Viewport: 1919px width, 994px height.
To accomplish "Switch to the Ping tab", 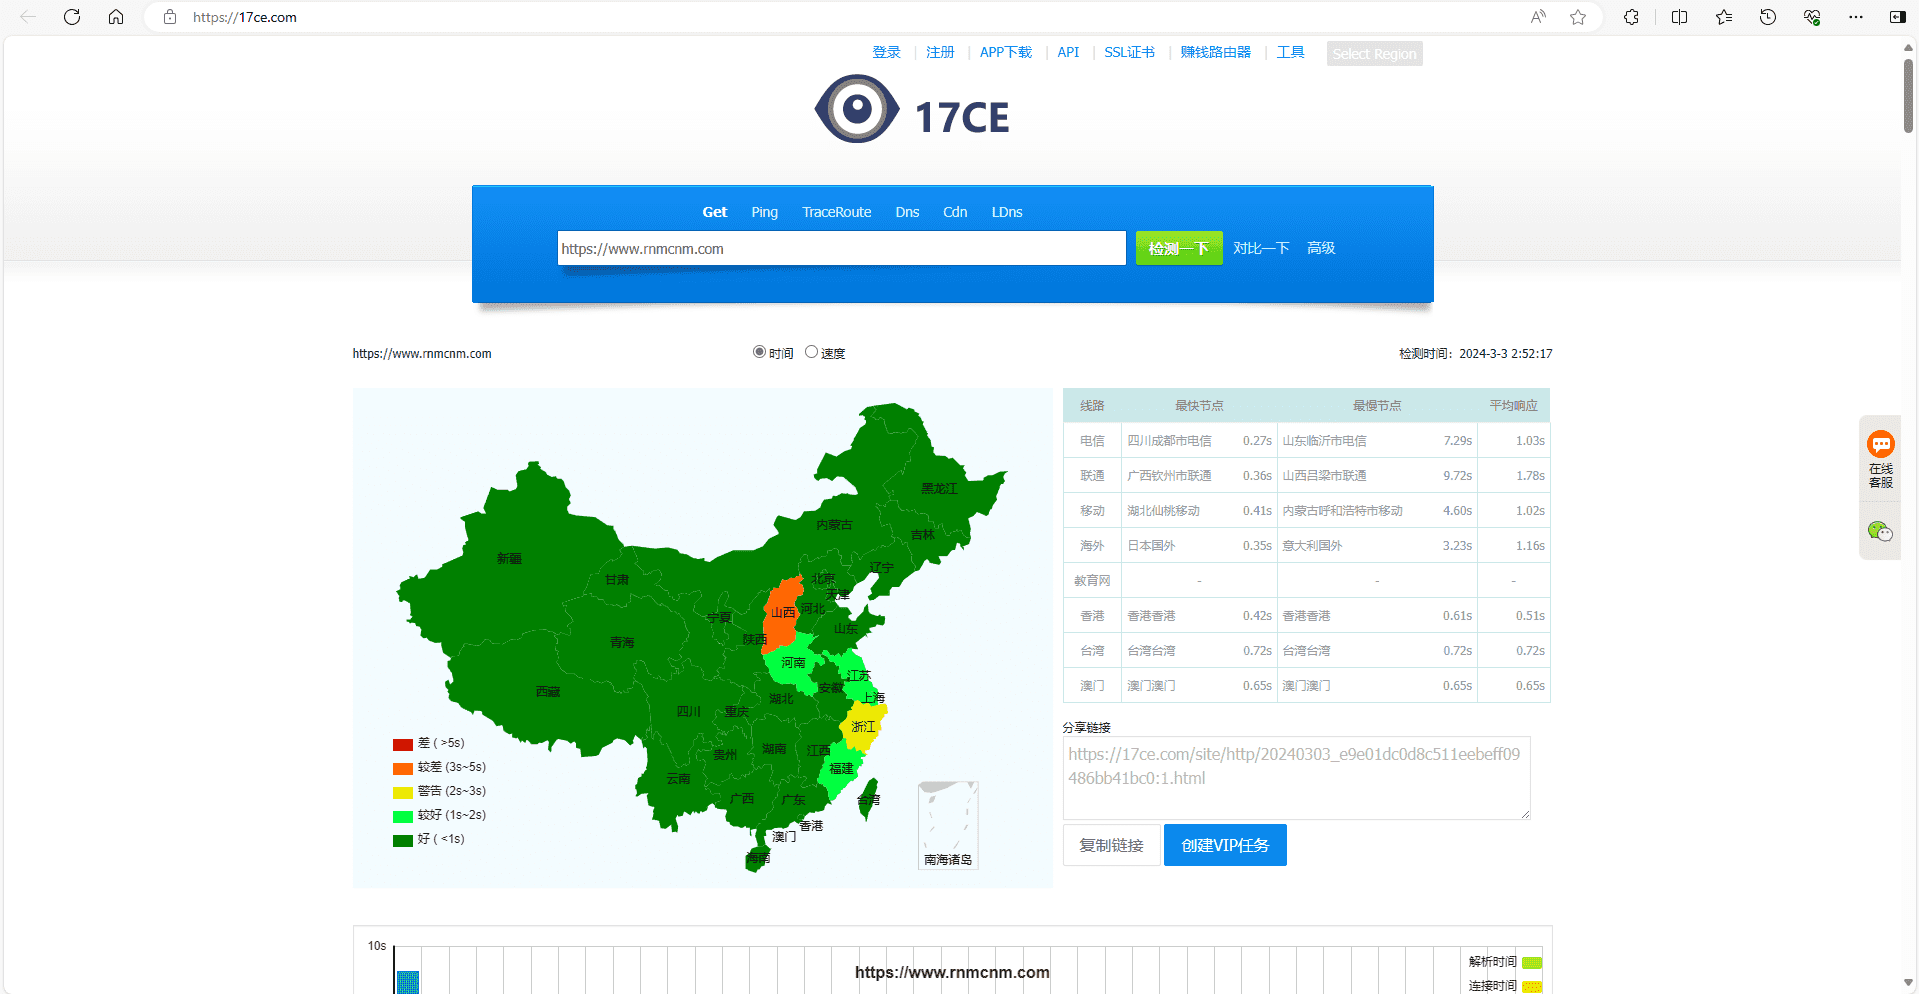I will point(764,212).
